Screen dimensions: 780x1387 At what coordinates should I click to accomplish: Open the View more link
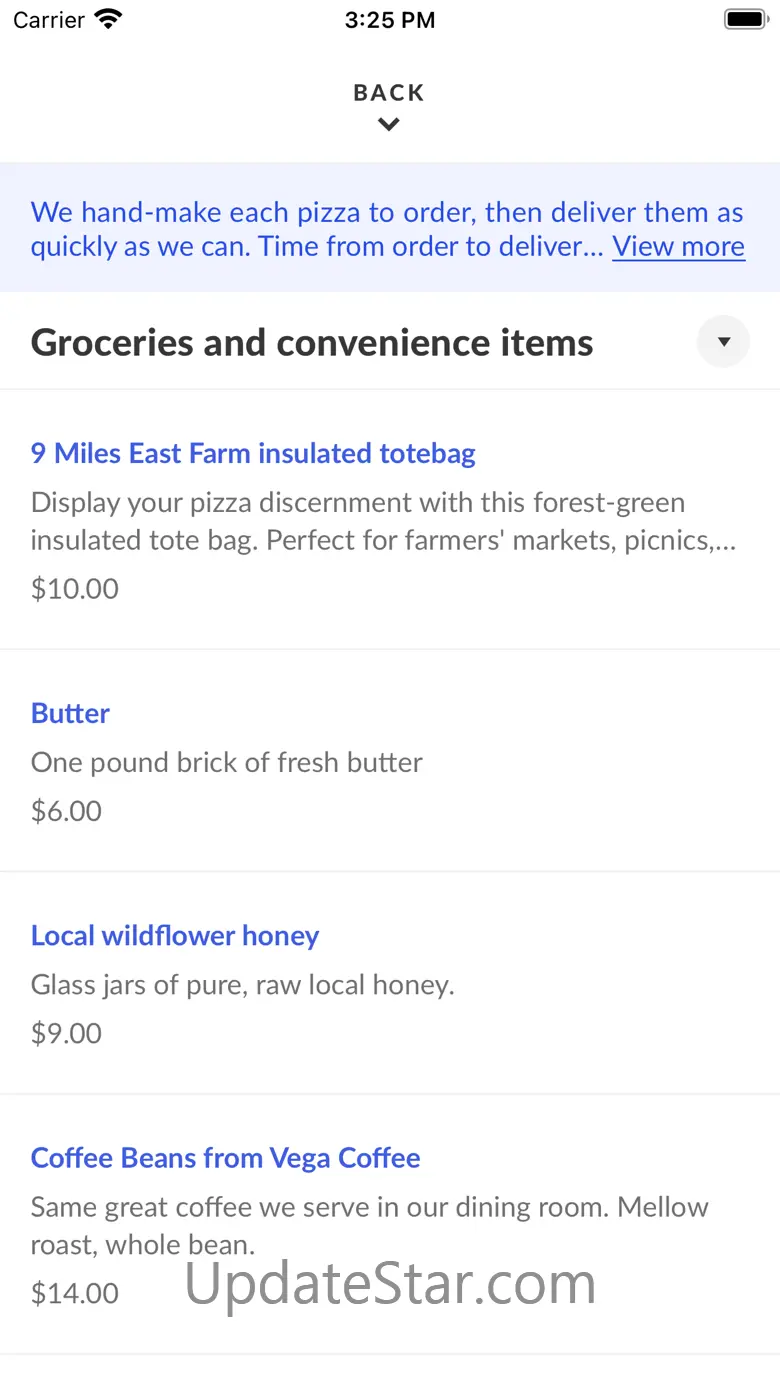coord(678,246)
